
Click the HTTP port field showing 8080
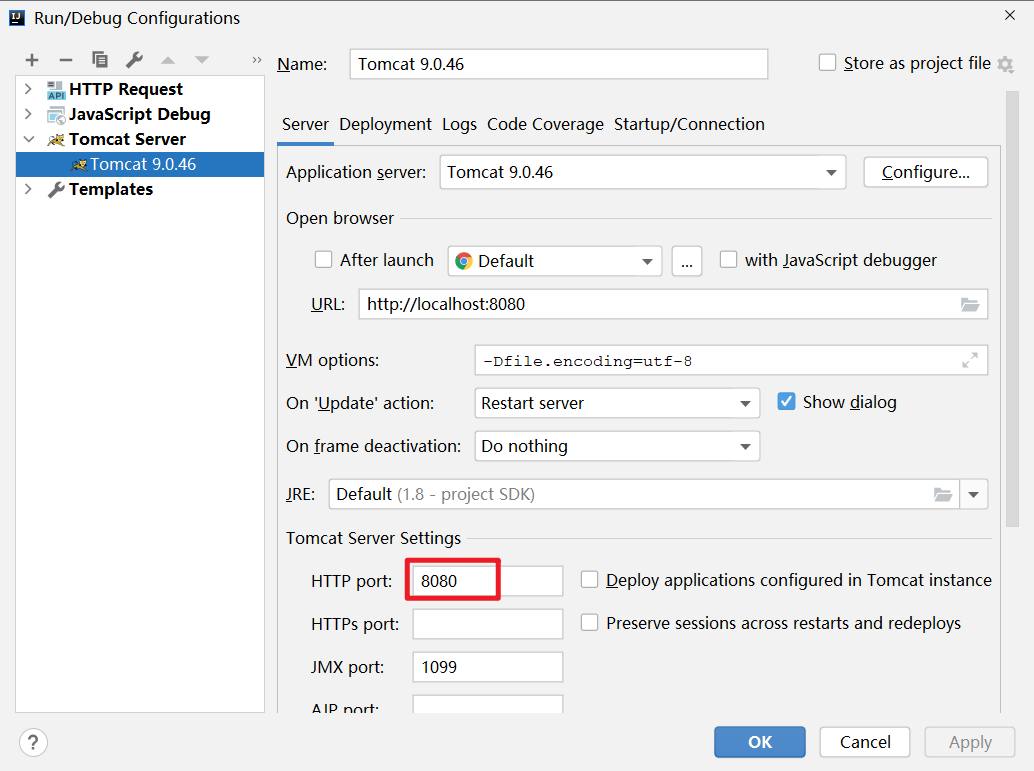488,581
